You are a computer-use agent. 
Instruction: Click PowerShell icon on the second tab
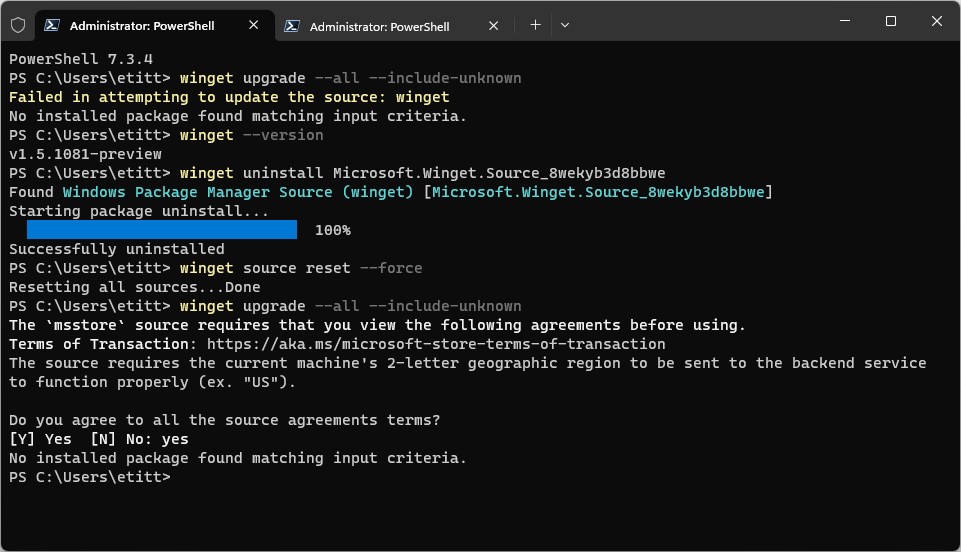pos(292,27)
